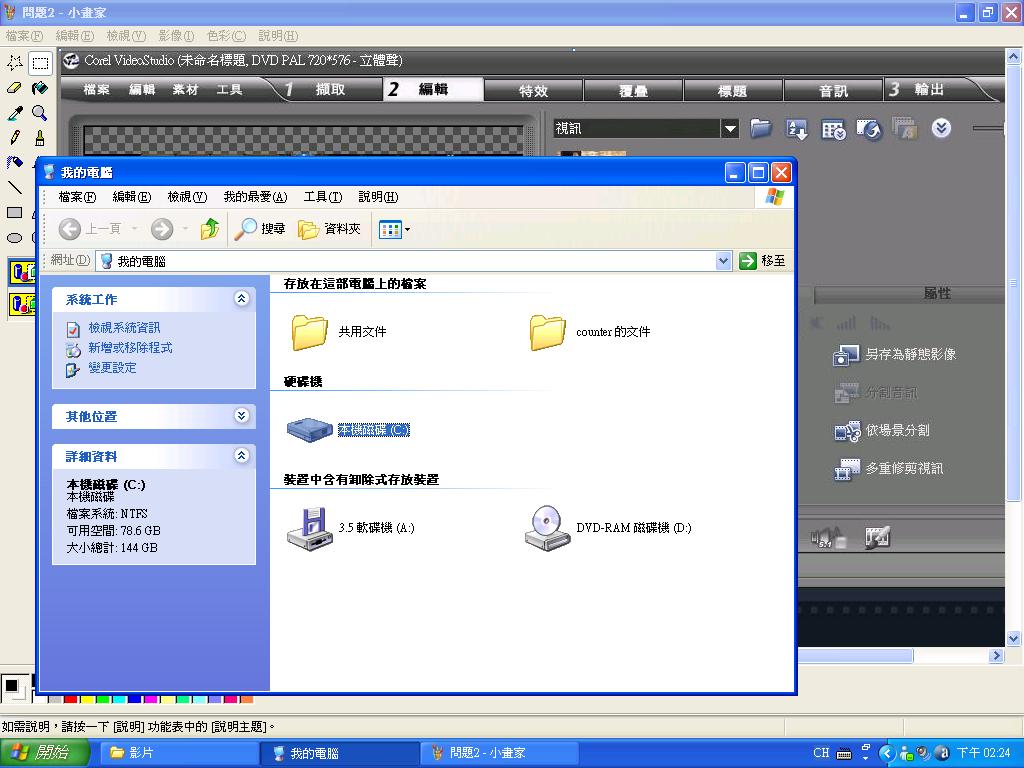Select the rectangular Select tool in Paint
The image size is (1024, 768).
(40, 63)
